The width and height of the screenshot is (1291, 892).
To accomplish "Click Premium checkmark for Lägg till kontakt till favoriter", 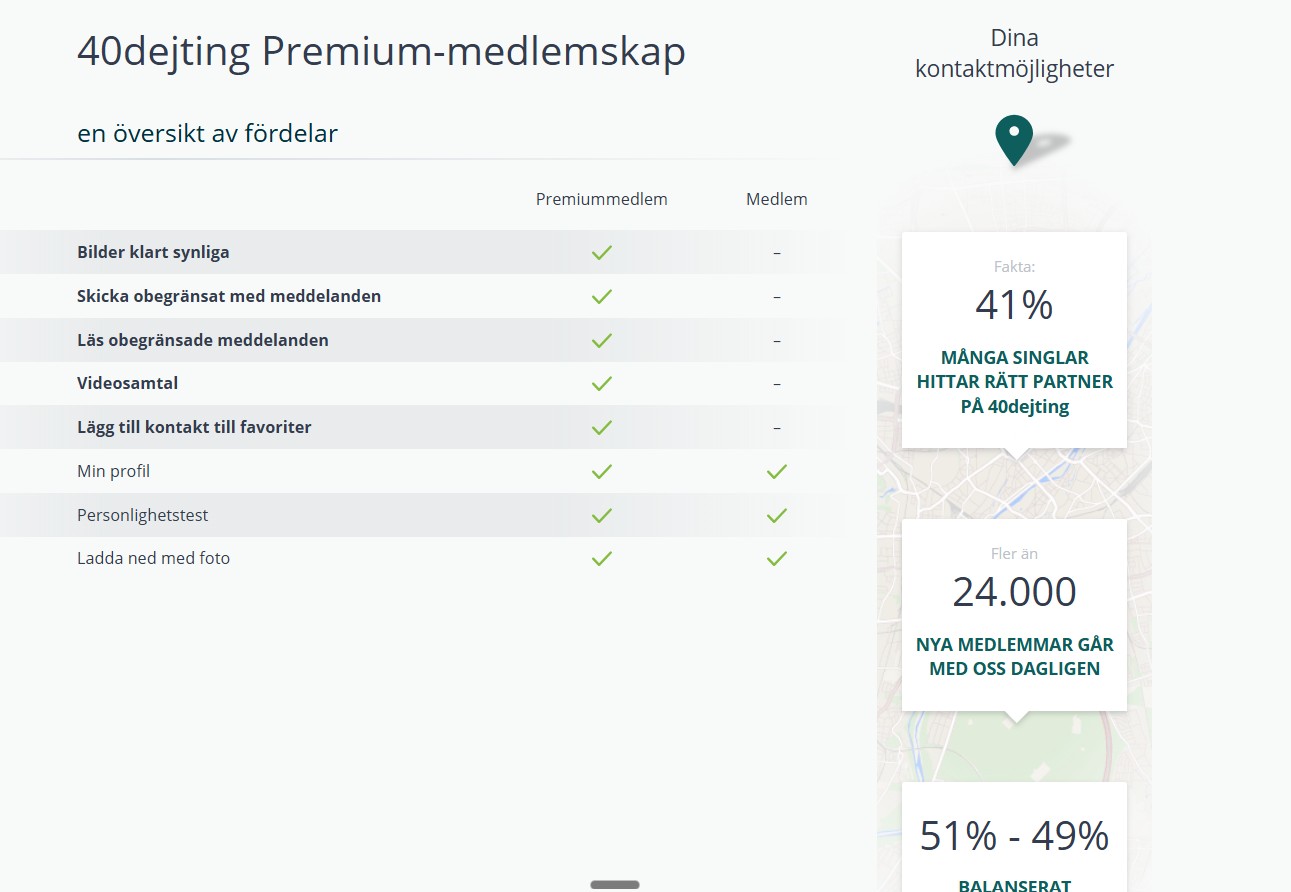I will click(601, 428).
